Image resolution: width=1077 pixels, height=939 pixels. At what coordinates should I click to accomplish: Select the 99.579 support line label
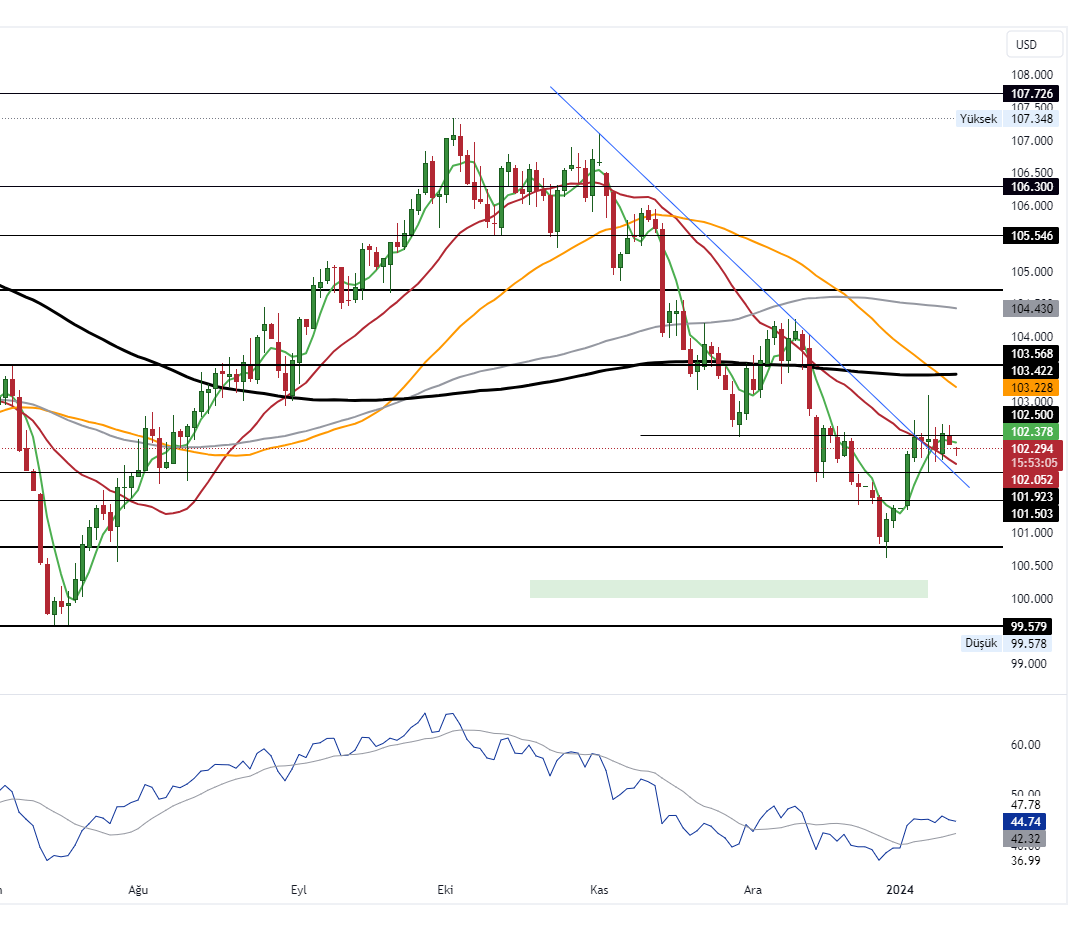[x=1031, y=626]
